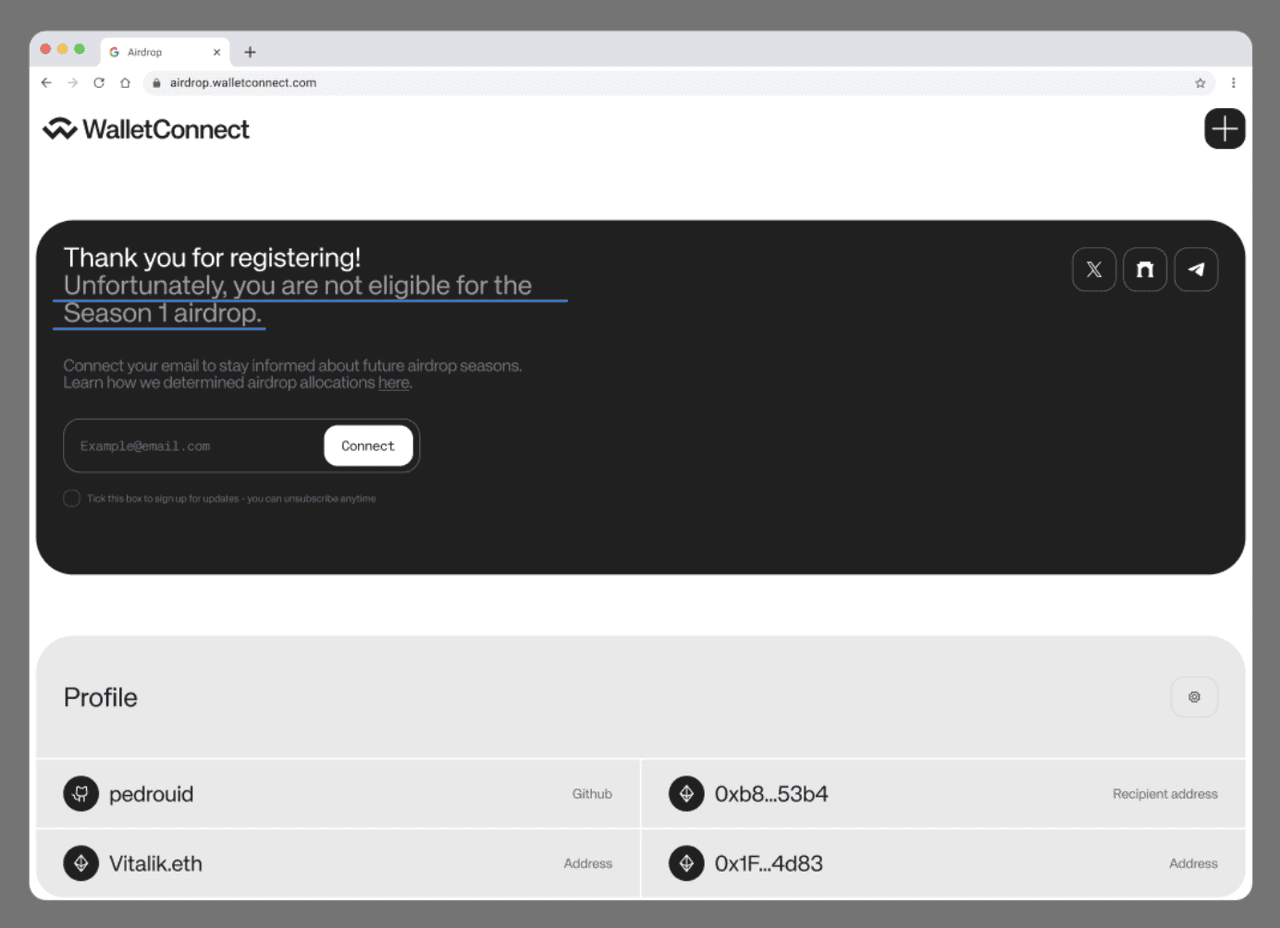Image resolution: width=1280 pixels, height=928 pixels.
Task: Click the airdrop.walletconnect.com address bar
Action: coord(680,83)
